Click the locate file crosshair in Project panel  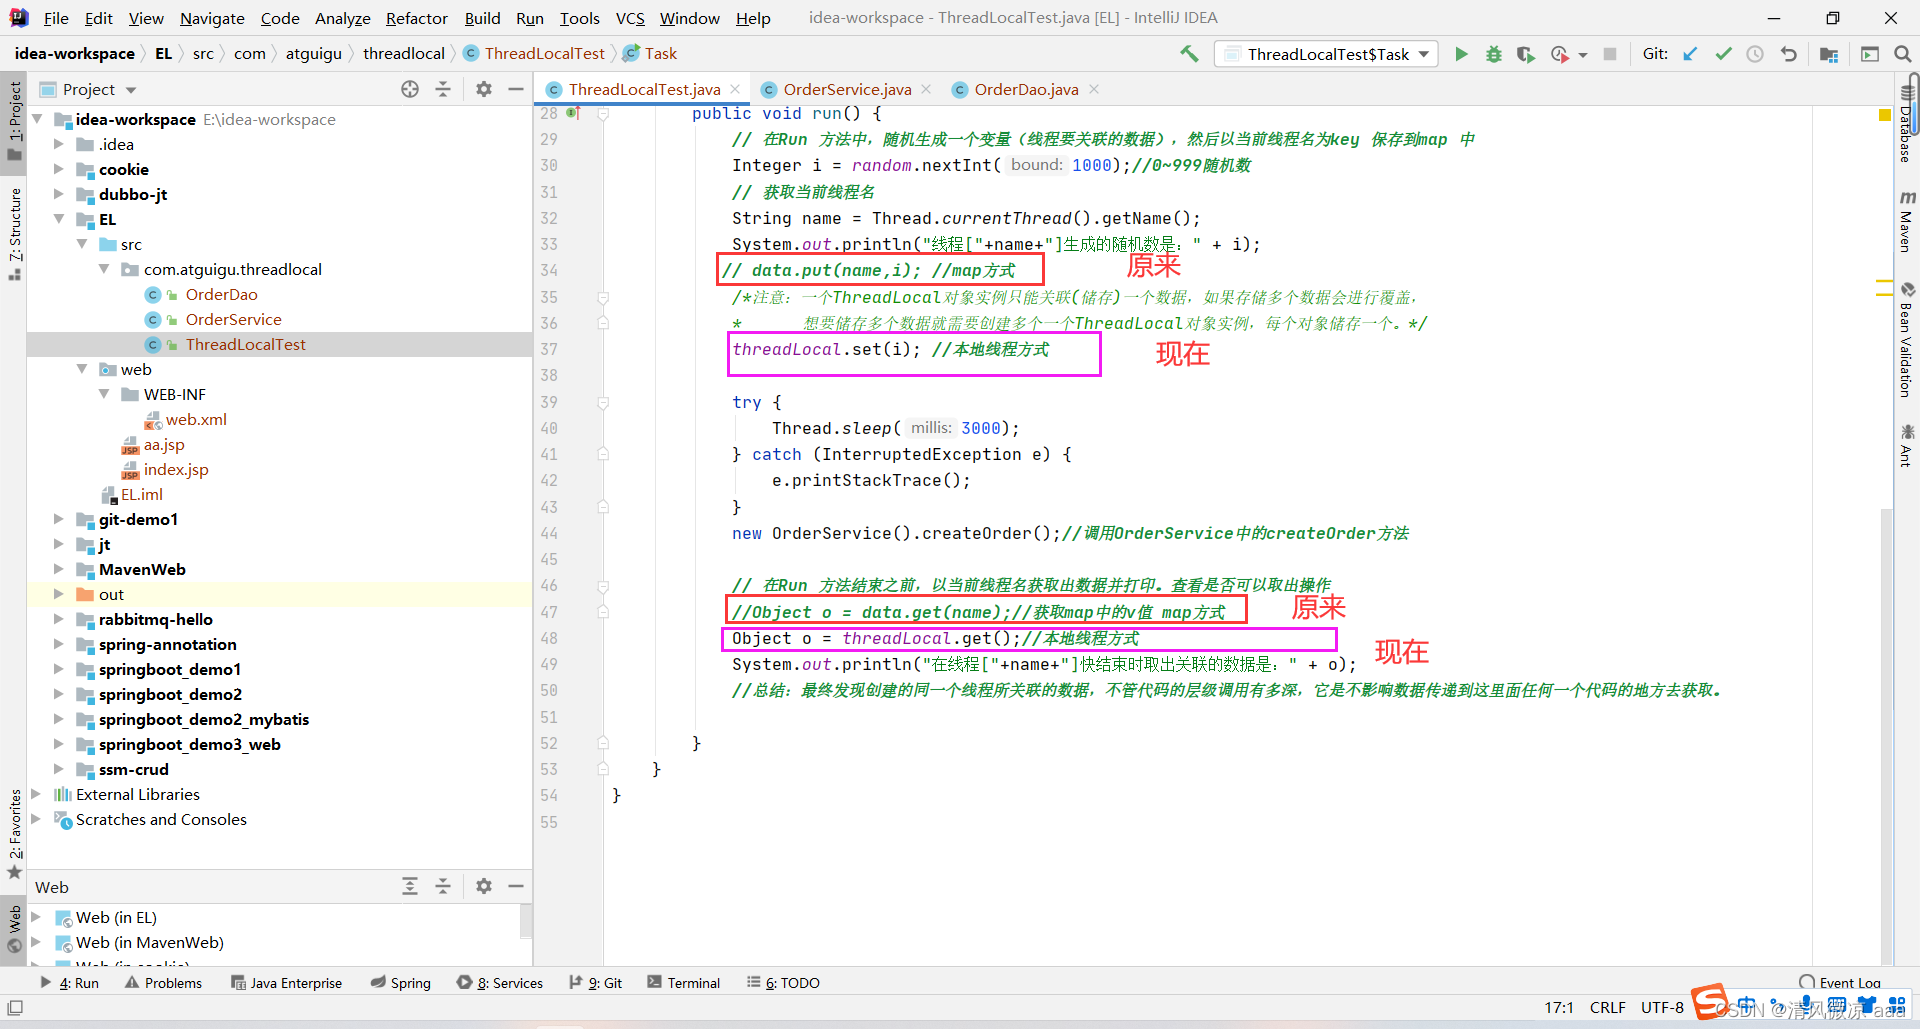[410, 89]
